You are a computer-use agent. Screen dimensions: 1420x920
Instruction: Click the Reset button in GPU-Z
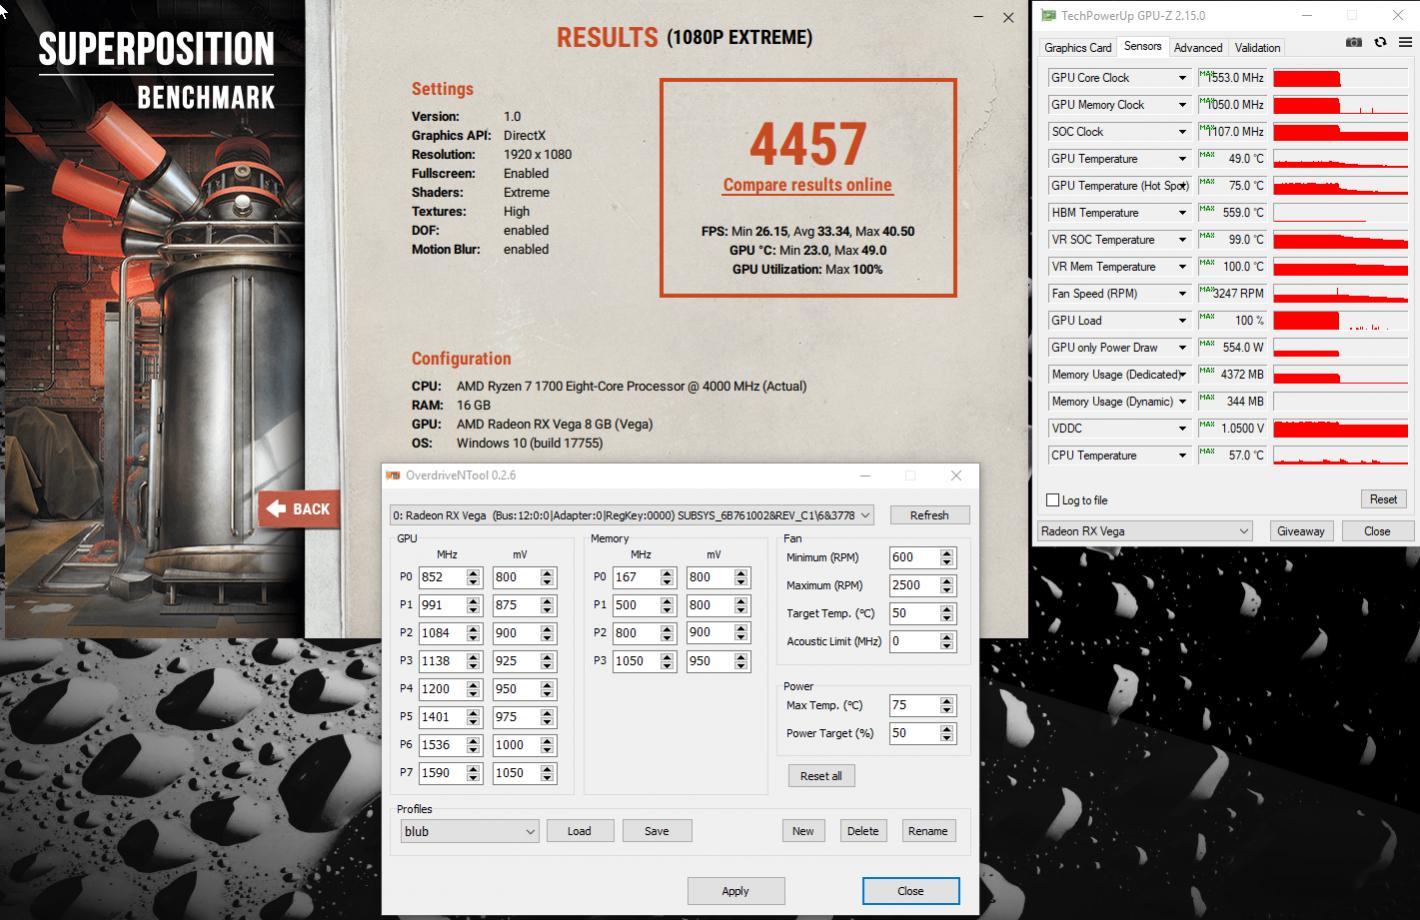click(x=1383, y=499)
